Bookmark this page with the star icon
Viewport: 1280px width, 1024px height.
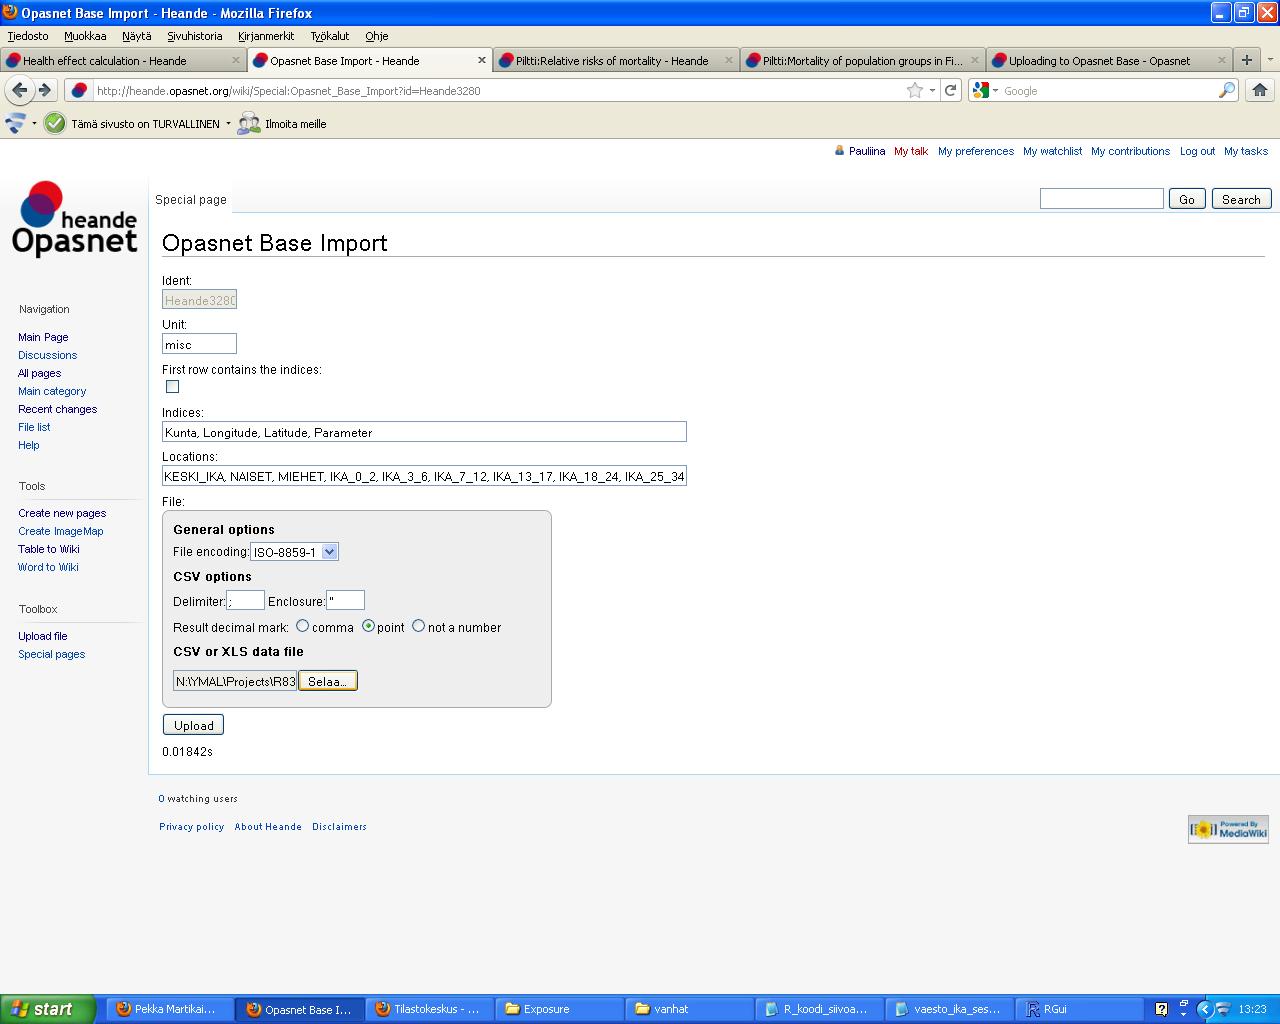point(914,90)
